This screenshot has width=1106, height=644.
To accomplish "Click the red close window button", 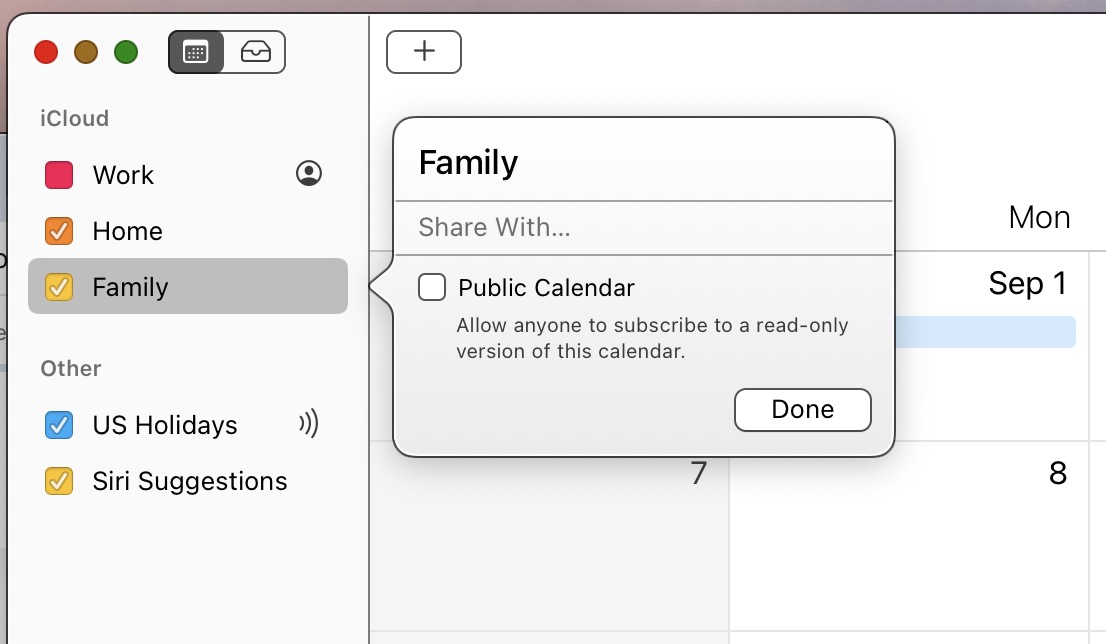I will (46, 52).
